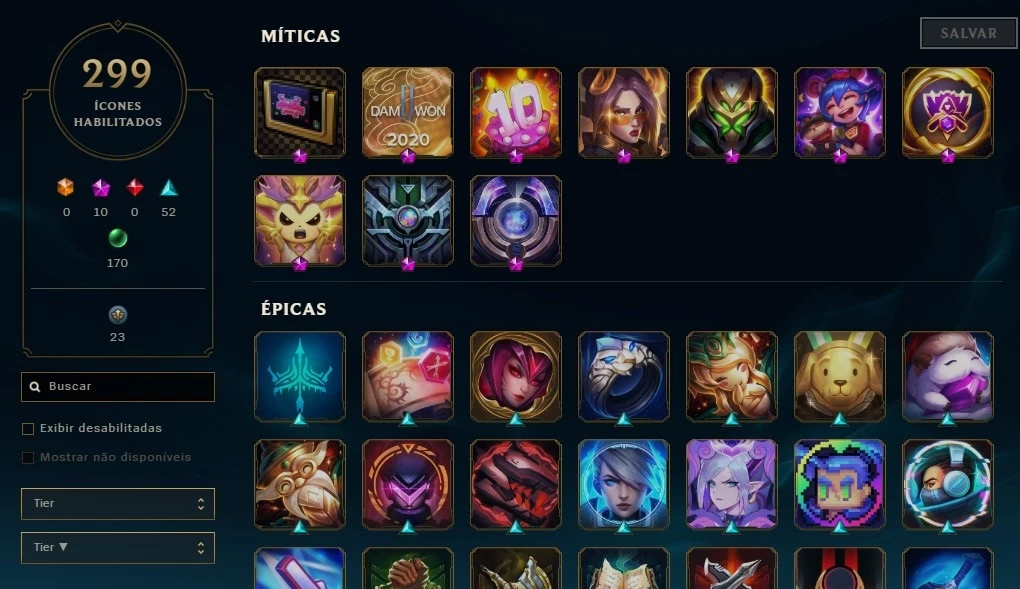
Task: Choose the red-hooded woman epic icon
Action: click(515, 376)
